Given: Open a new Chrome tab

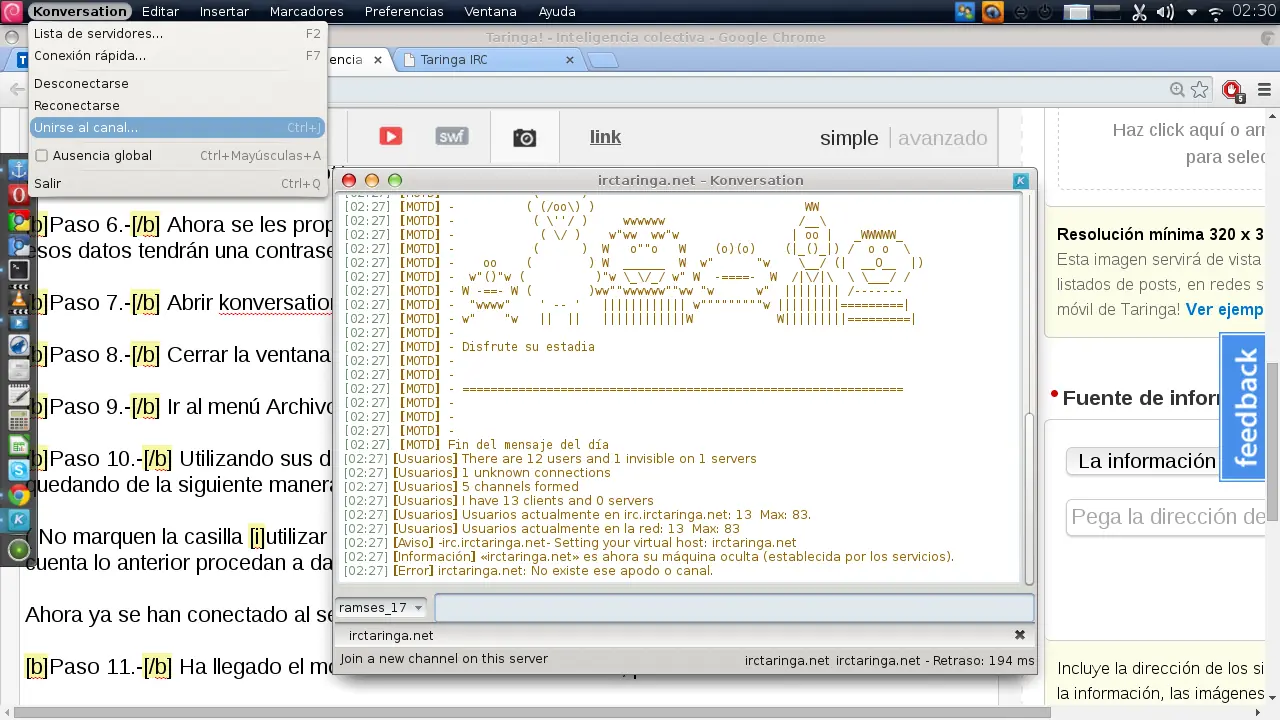Looking at the screenshot, I should (602, 60).
